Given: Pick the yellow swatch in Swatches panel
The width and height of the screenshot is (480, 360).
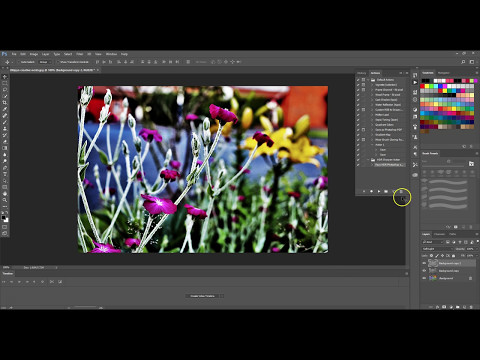Looking at the screenshot, I should (x=427, y=86).
